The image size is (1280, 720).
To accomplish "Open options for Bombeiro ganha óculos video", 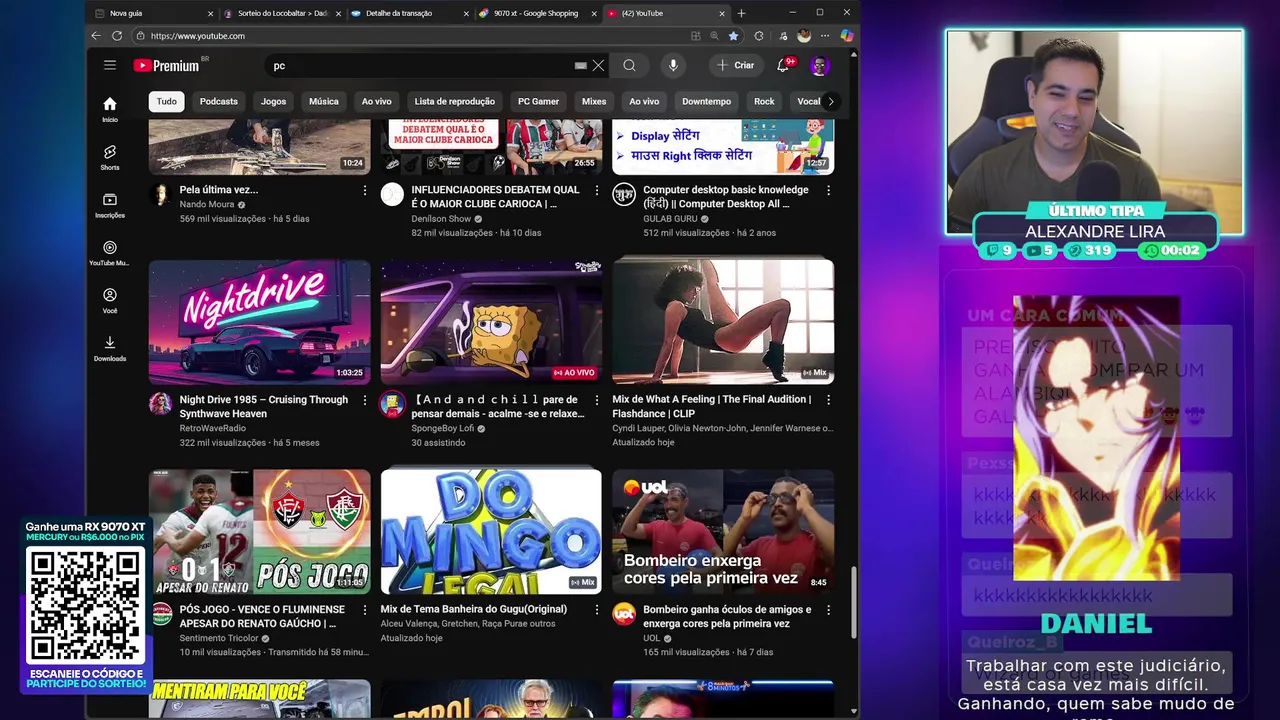I will [828, 610].
